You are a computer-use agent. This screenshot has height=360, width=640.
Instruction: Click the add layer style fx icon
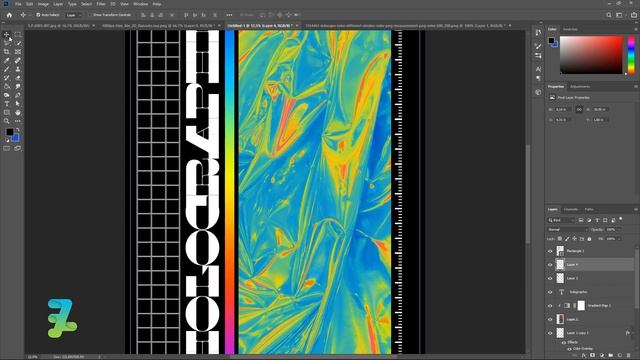(583, 356)
